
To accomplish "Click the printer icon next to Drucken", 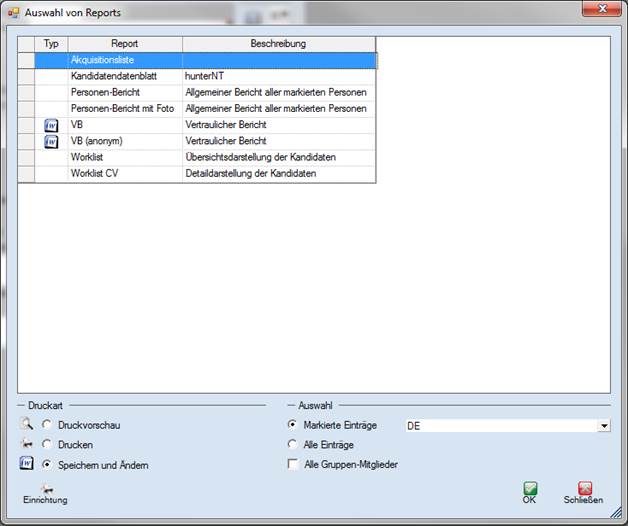I will click(27, 445).
